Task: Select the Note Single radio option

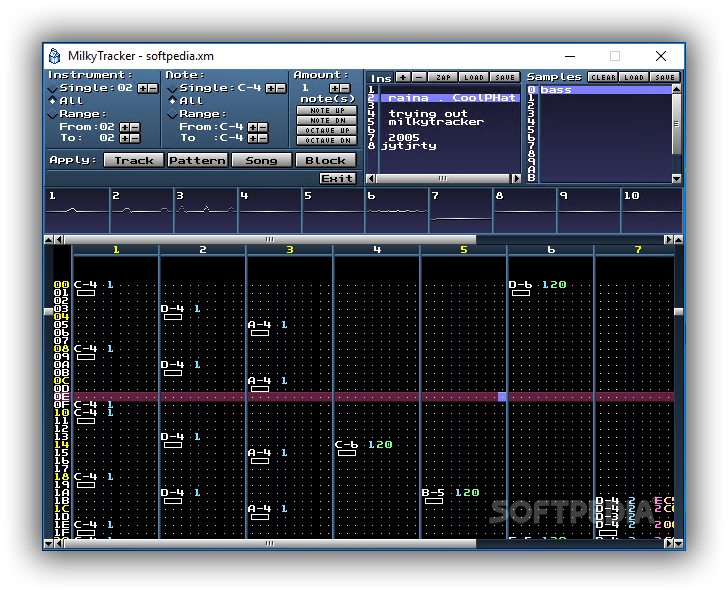Action: 172,88
